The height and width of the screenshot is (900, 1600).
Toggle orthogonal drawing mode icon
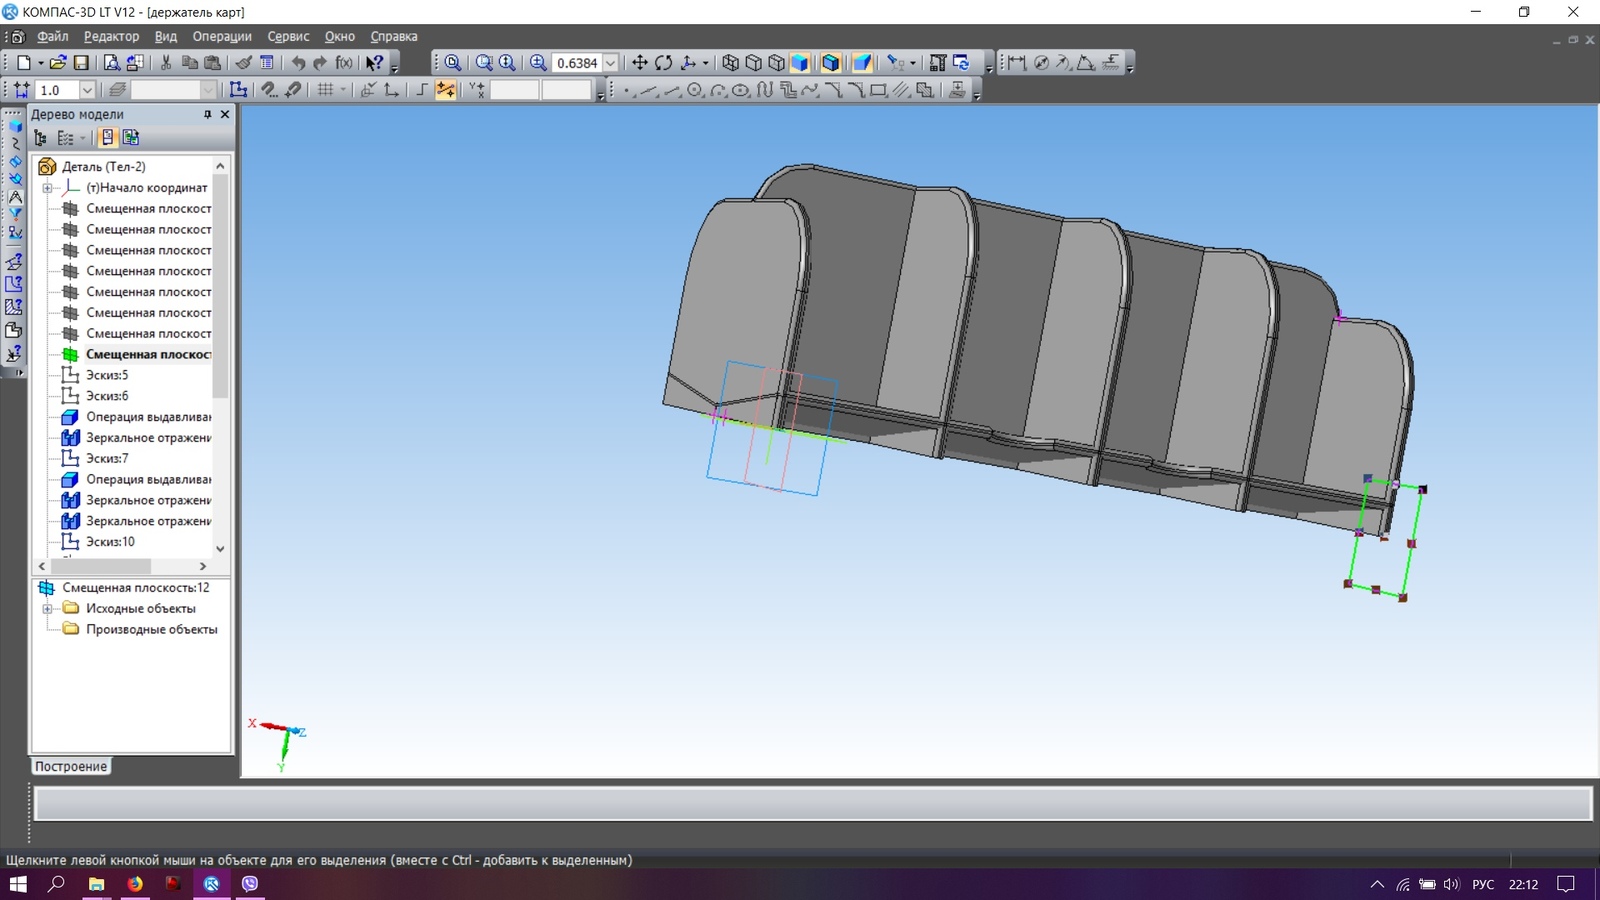point(422,90)
